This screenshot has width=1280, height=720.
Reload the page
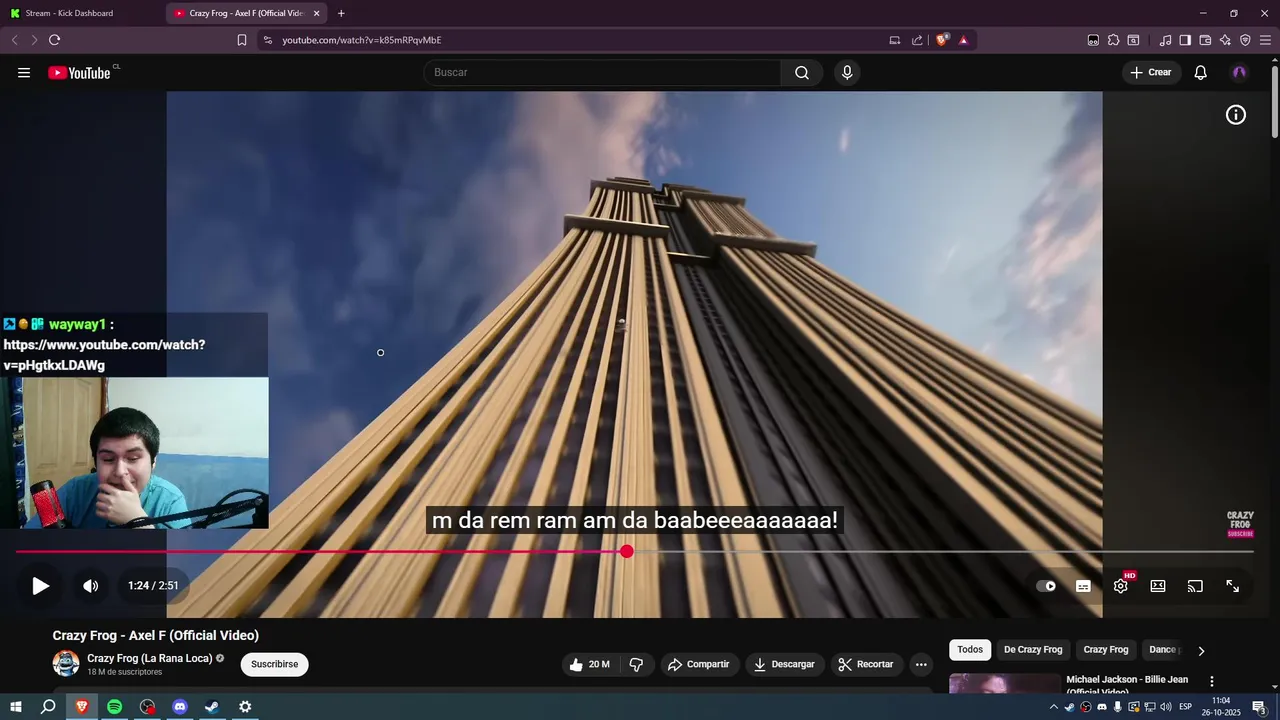coord(54,40)
